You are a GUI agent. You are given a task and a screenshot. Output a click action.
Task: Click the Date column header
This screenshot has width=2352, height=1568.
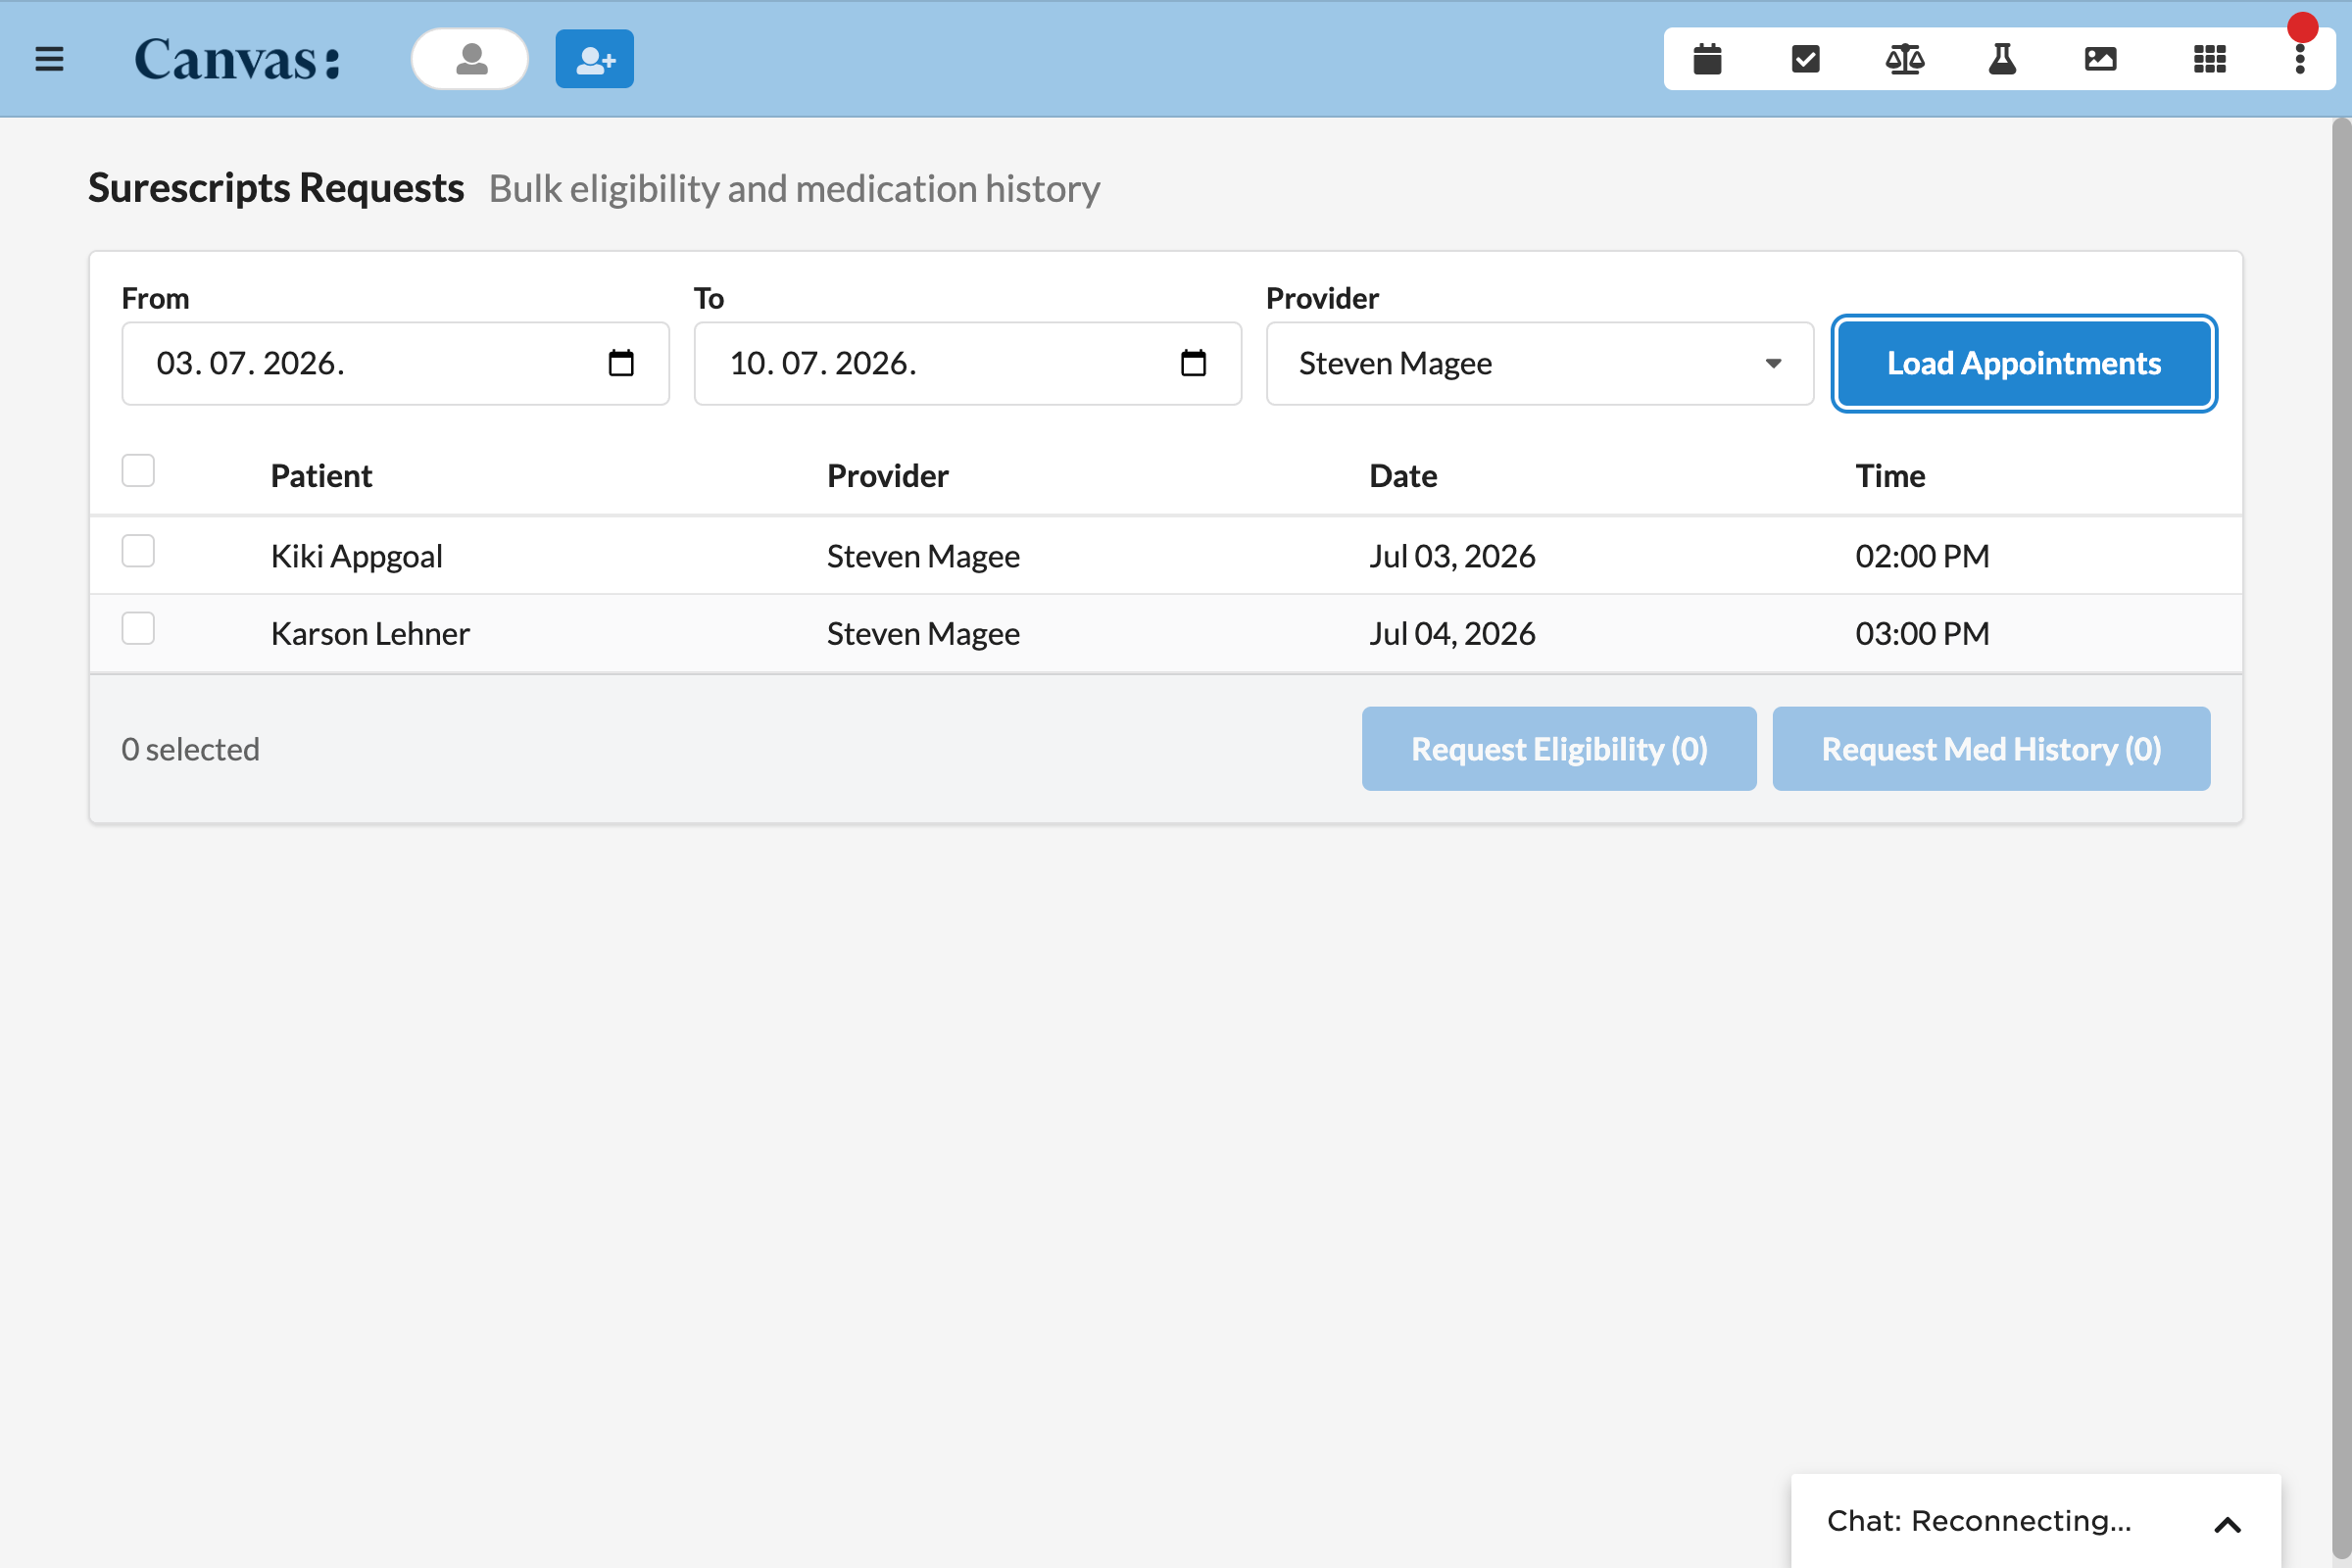click(x=1403, y=476)
